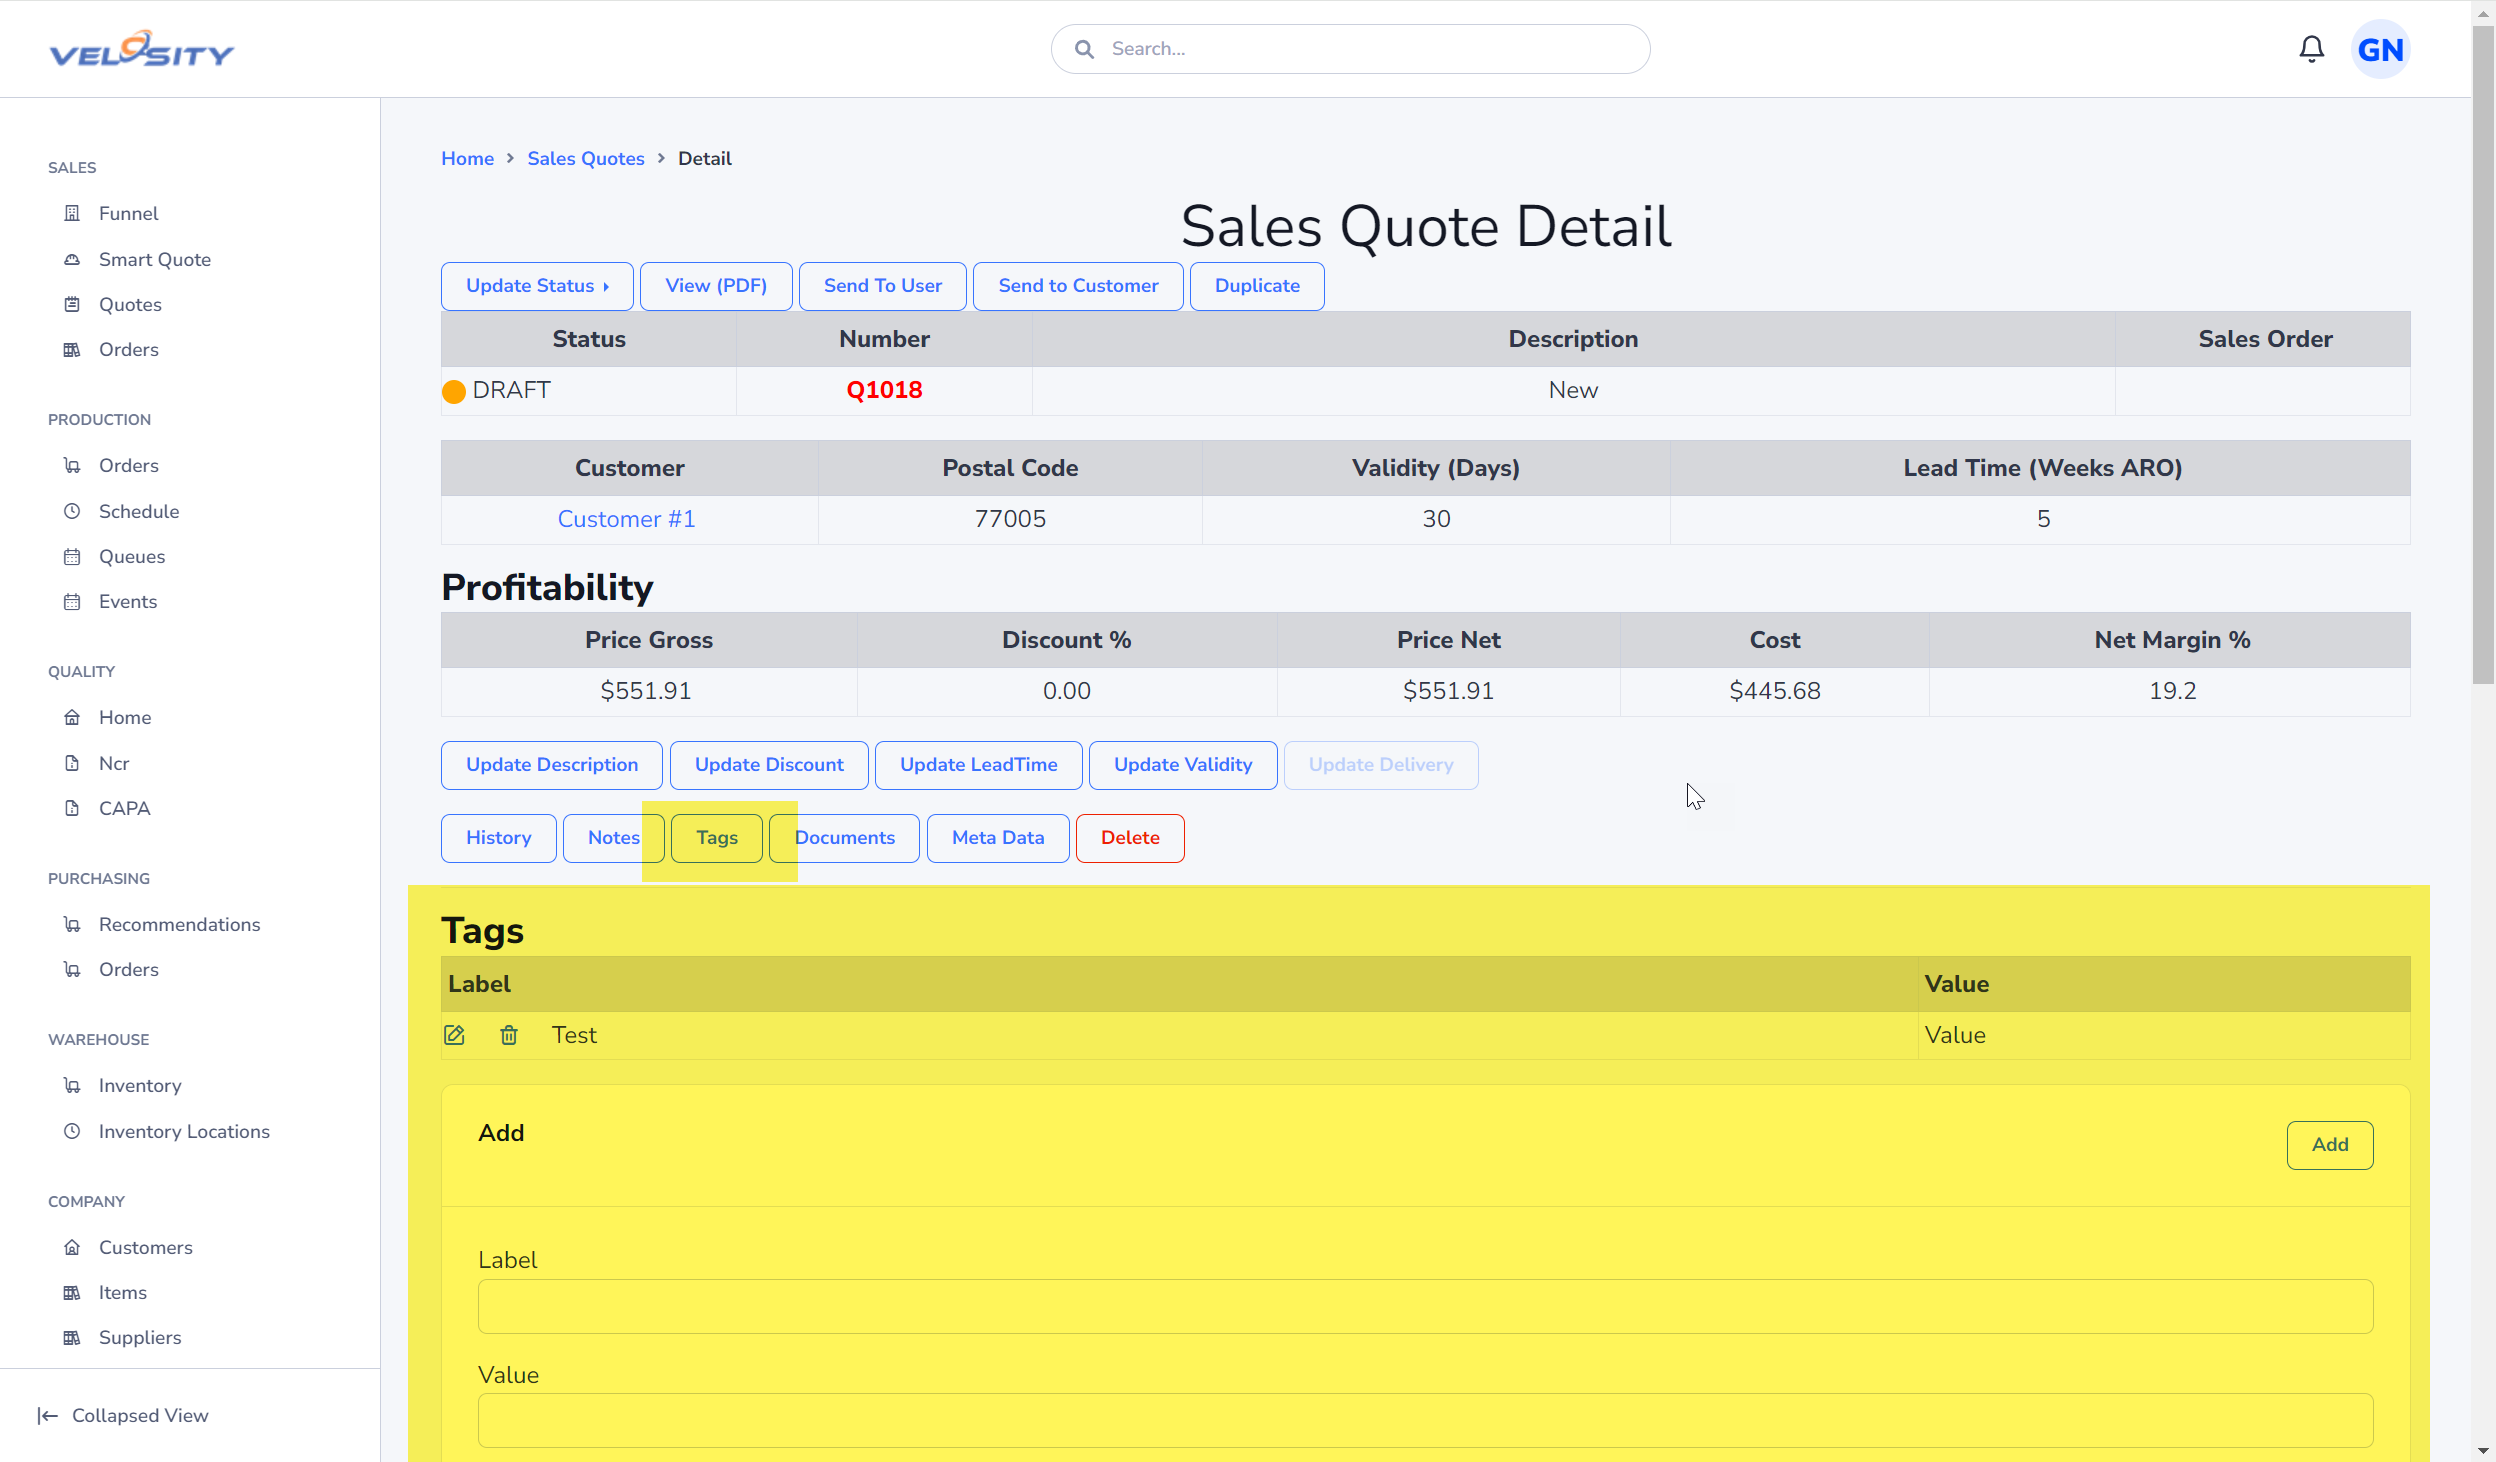
Task: Click the DRAFT status text
Action: pos(511,390)
